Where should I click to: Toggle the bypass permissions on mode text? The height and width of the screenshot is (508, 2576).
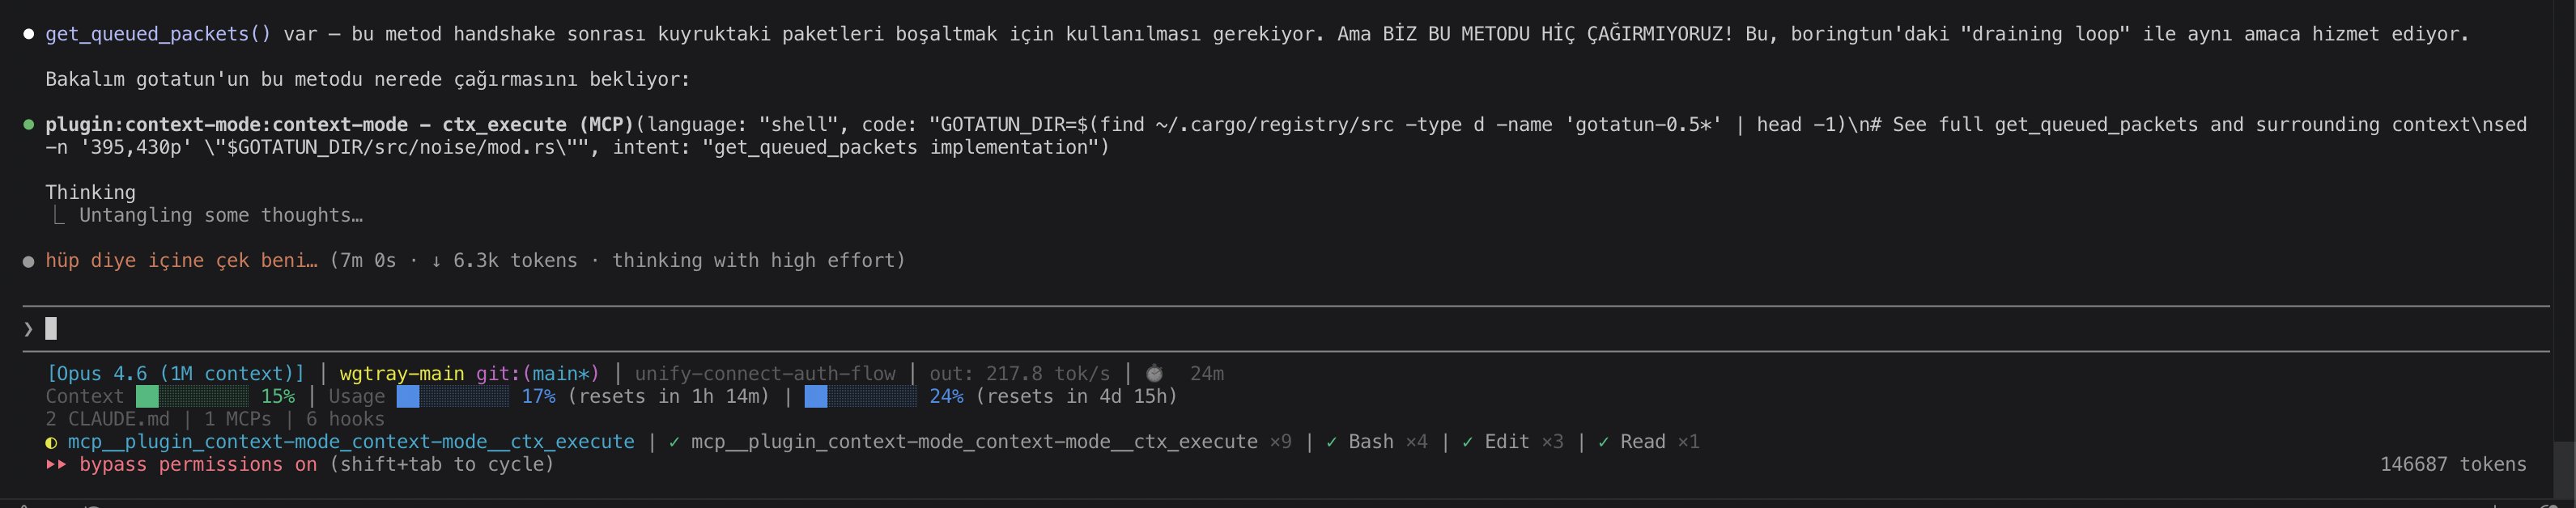[198, 464]
